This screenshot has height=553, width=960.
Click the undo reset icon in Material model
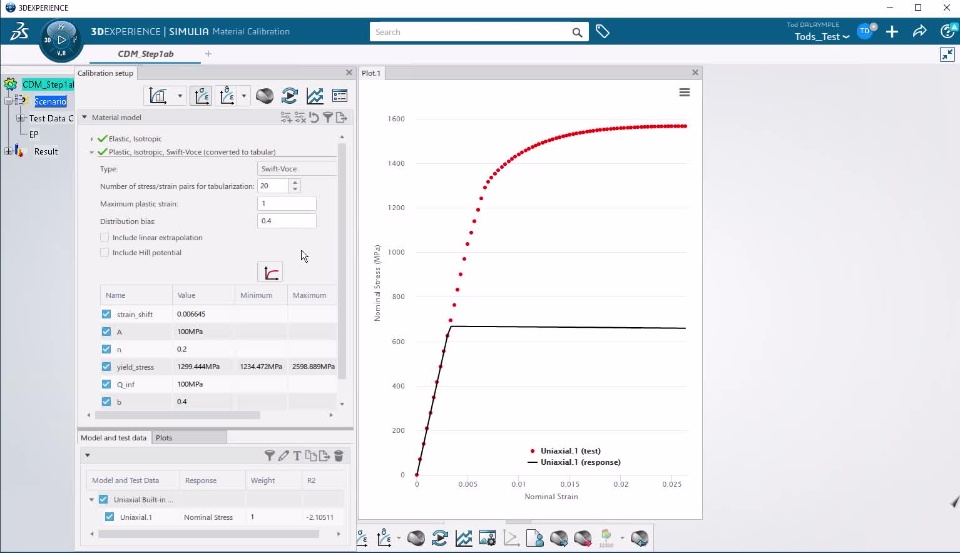click(314, 117)
